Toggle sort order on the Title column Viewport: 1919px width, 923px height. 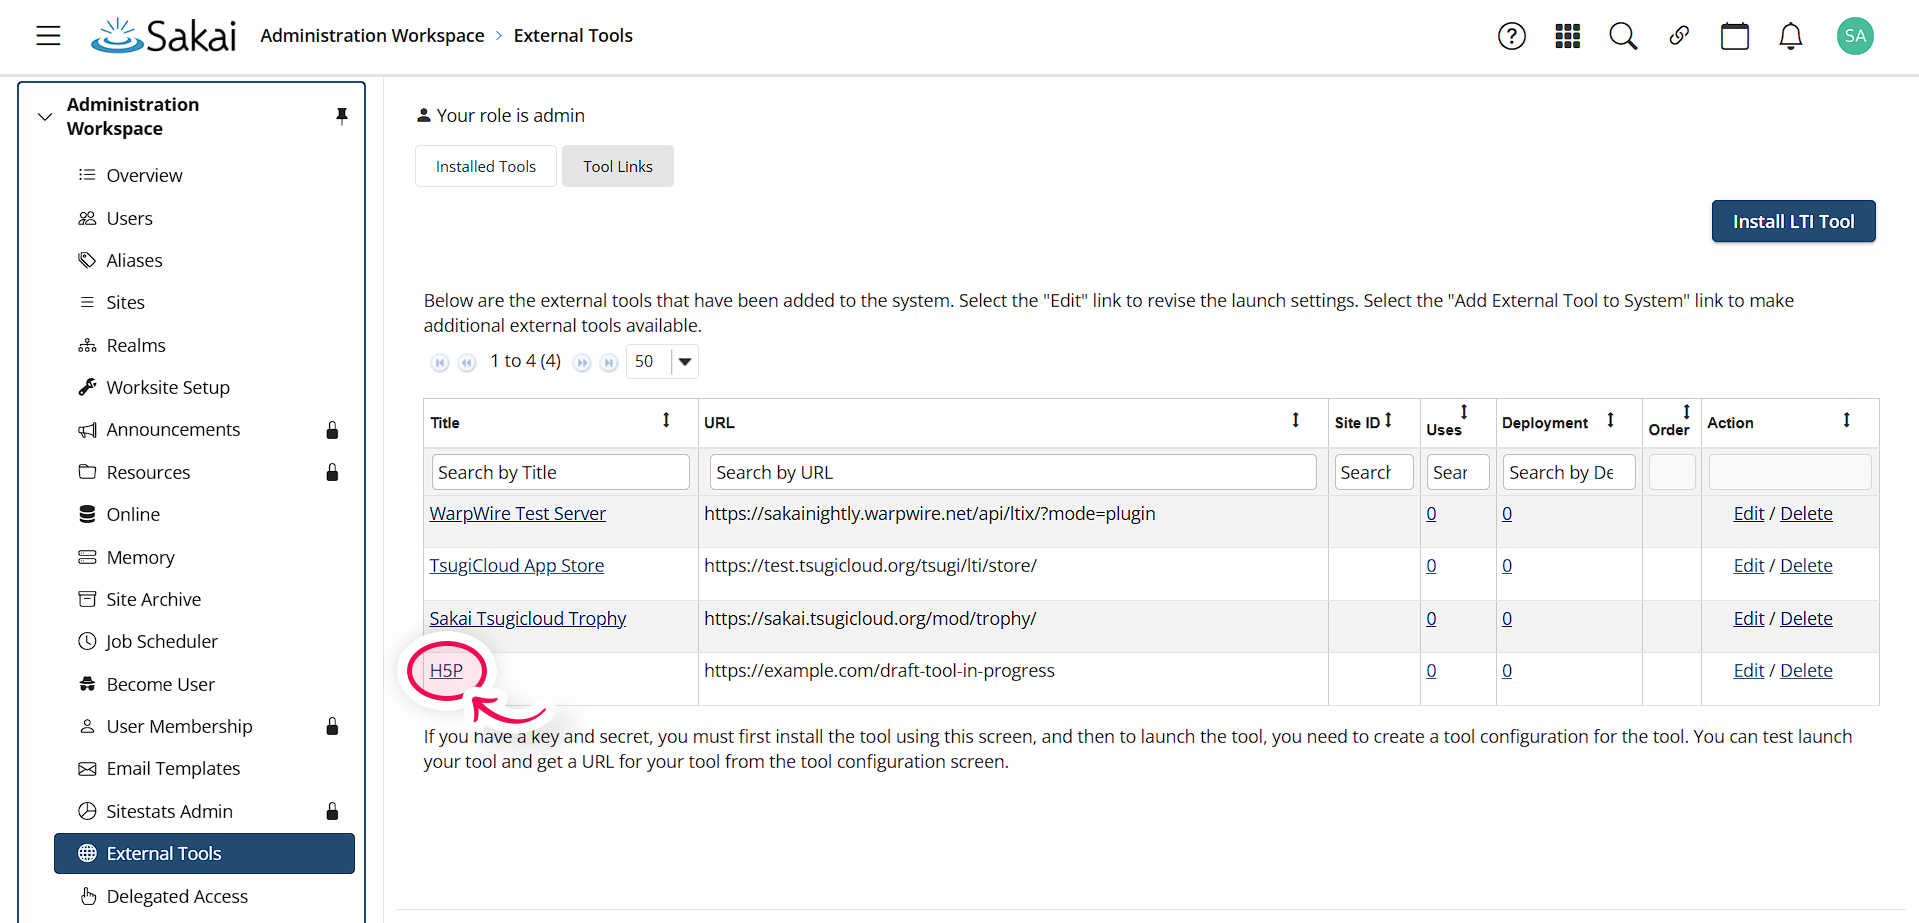666,421
